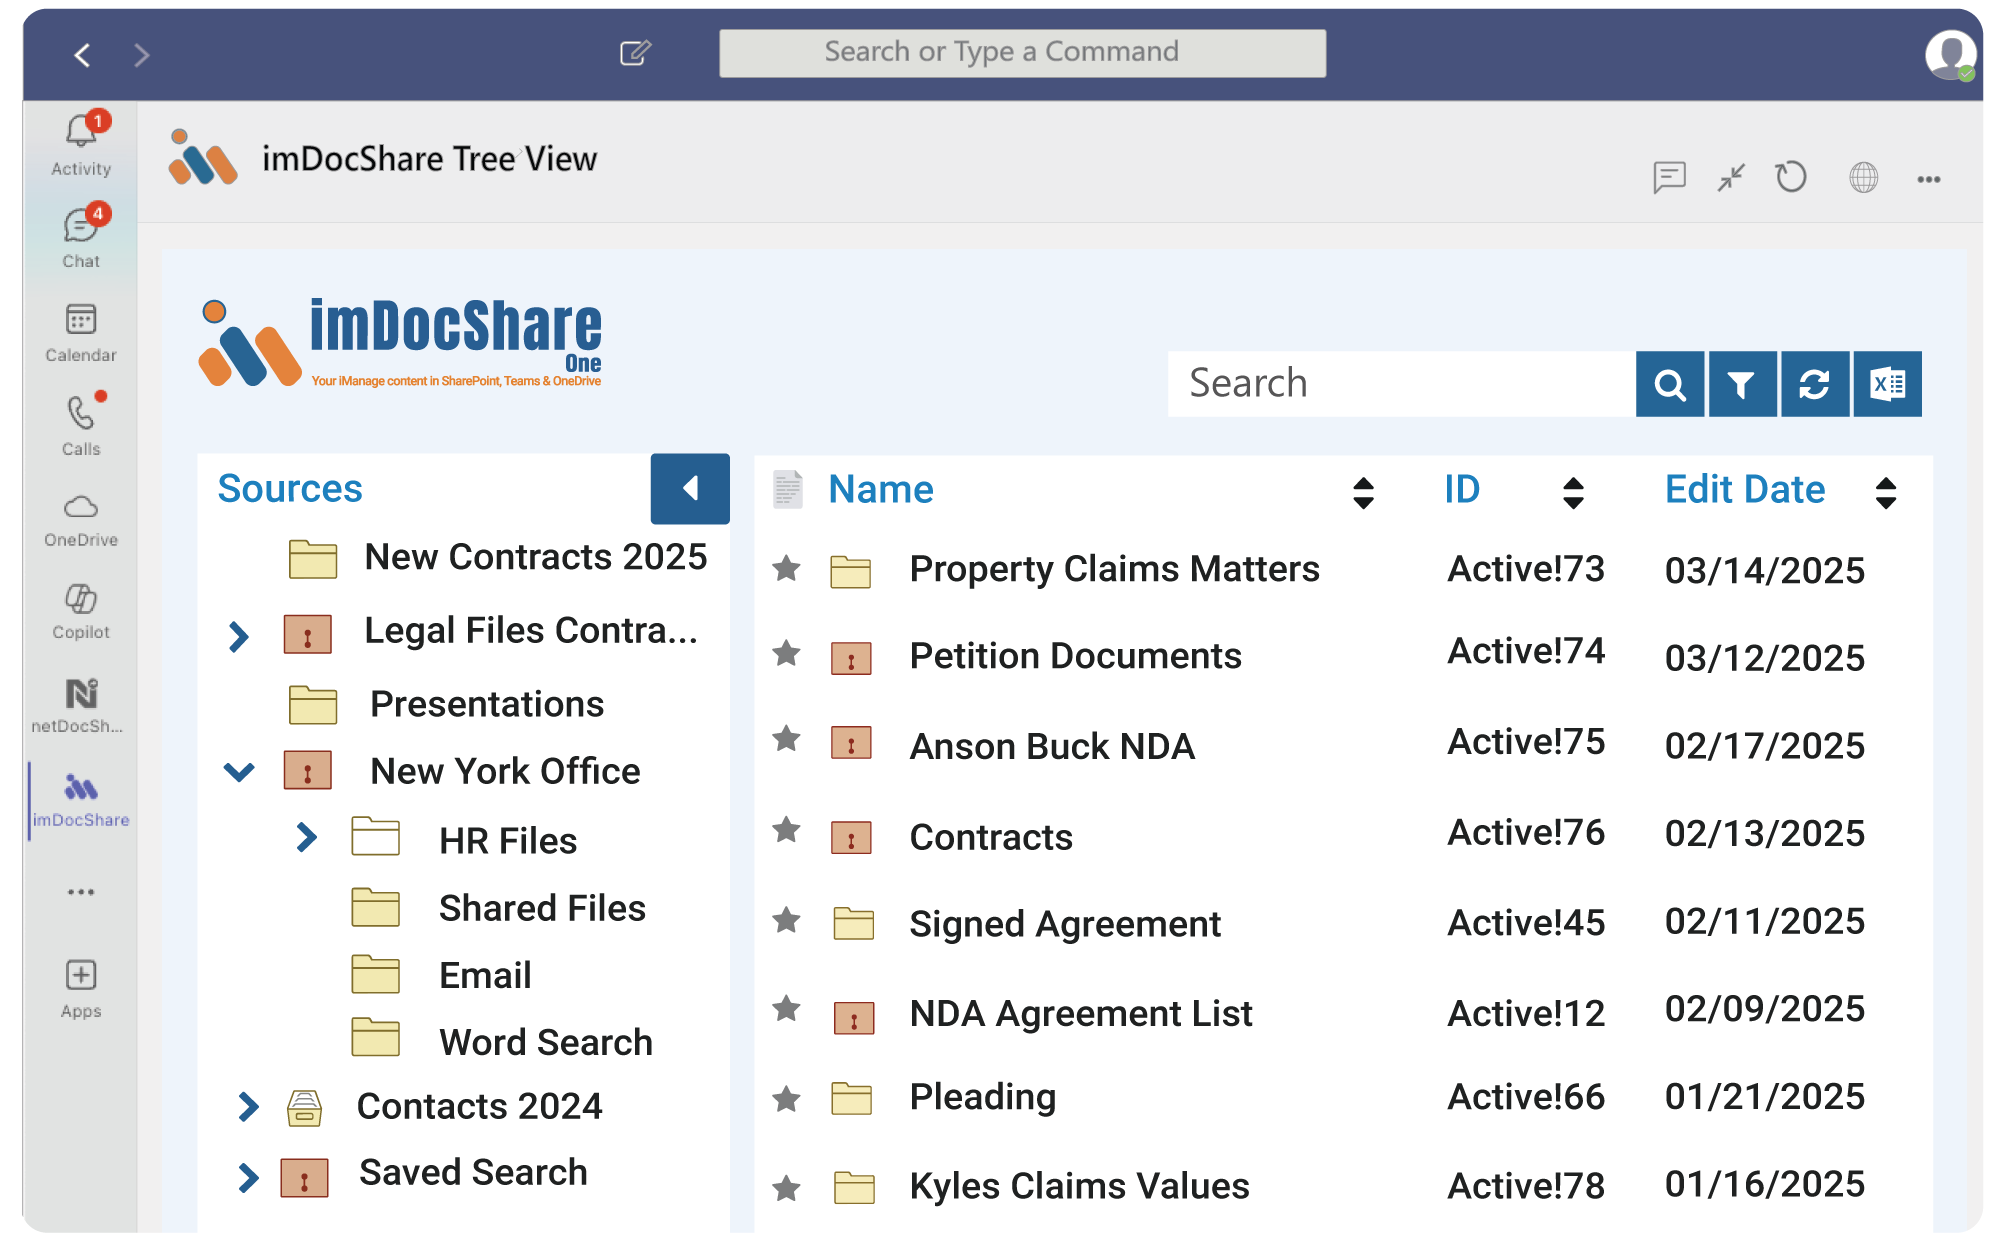Star the Petition Documents row
Image resolution: width=2000 pixels, height=1250 pixels.
pyautogui.click(x=787, y=654)
